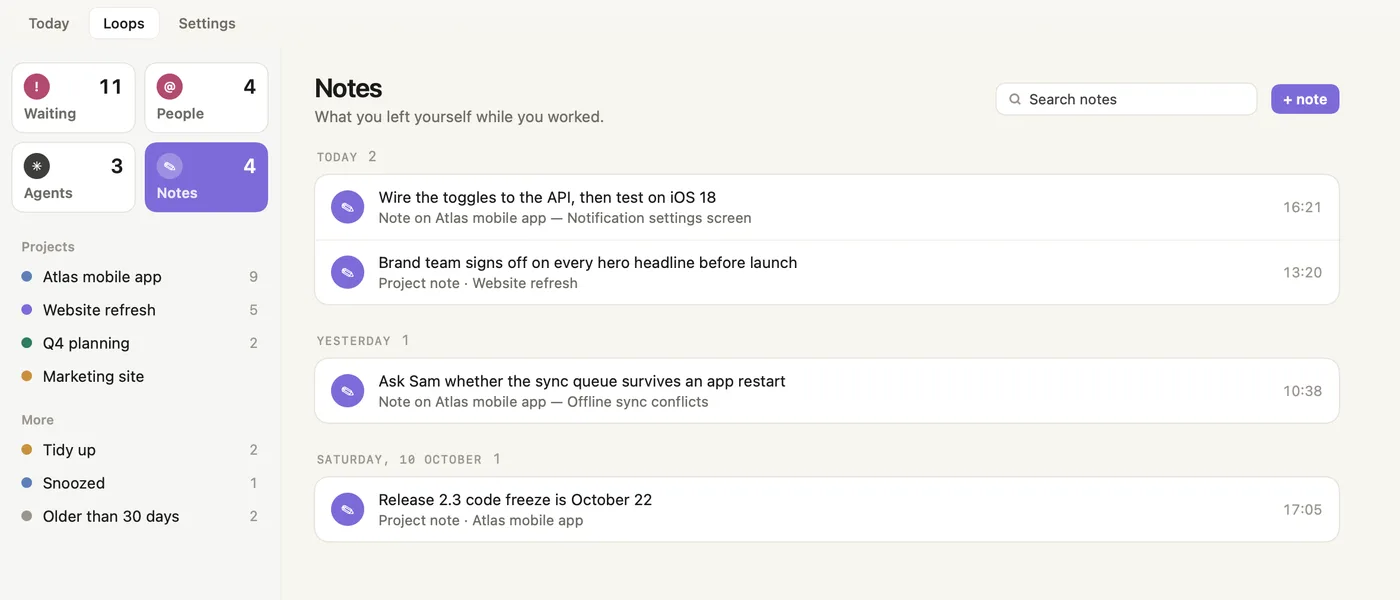1400x600 pixels.
Task: Open the Agents card with 3 items
Action: [73, 177]
